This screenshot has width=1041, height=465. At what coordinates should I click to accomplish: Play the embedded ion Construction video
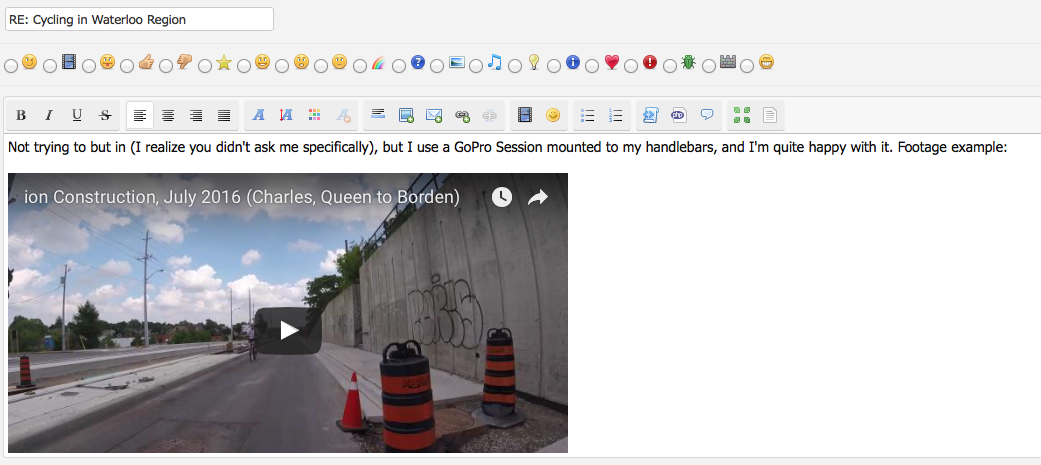pos(288,330)
